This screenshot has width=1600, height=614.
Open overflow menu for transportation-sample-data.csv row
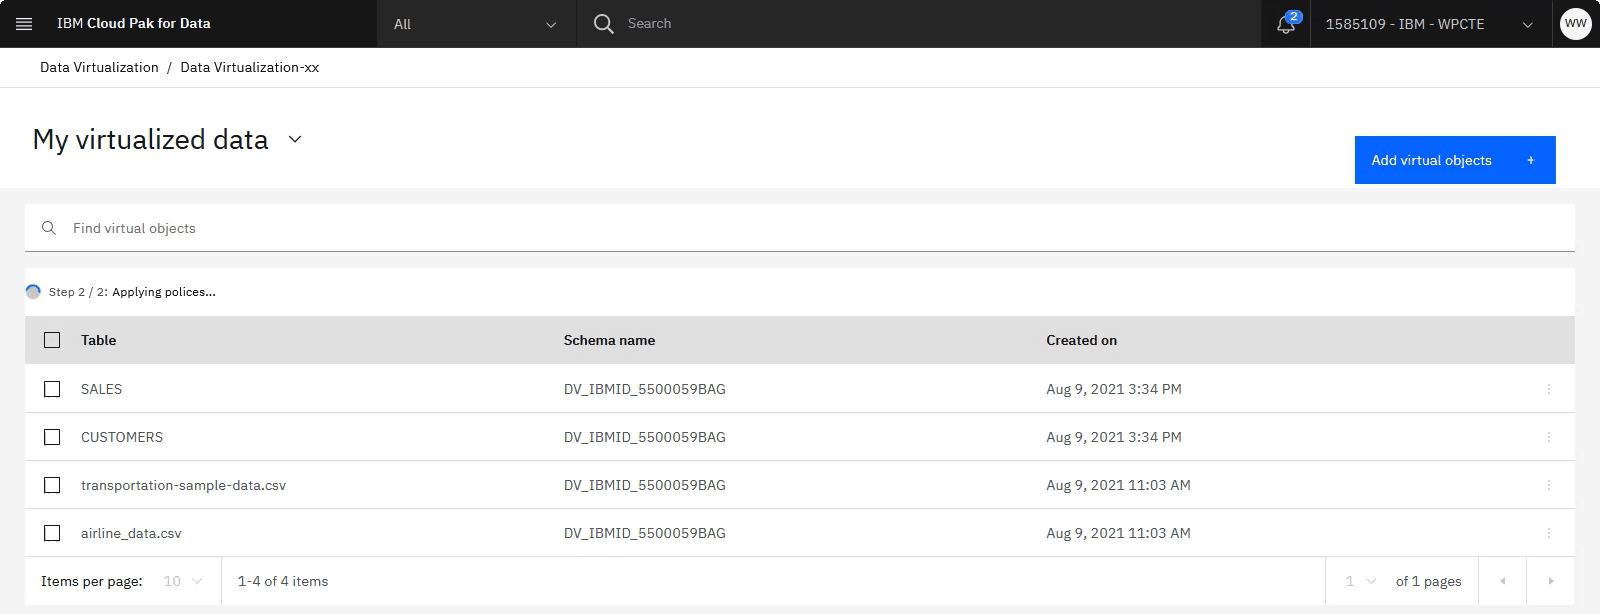(x=1549, y=485)
